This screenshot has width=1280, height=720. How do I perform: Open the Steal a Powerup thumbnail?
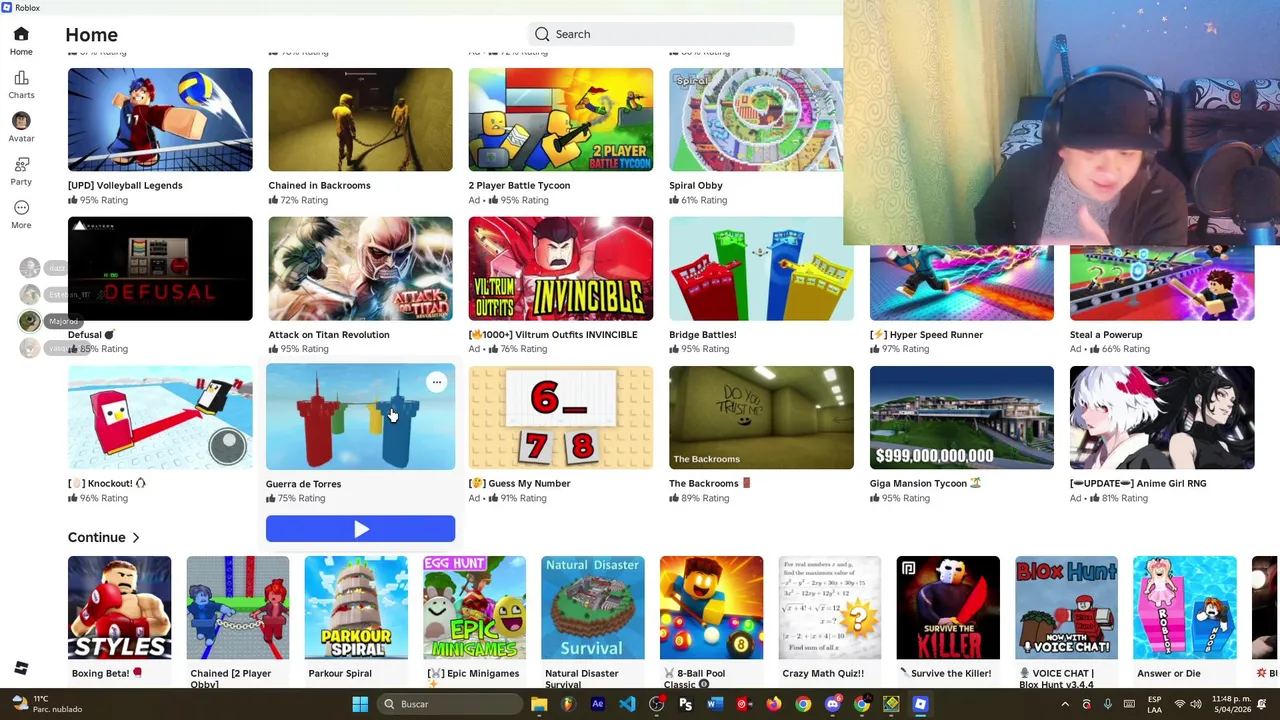pos(1162,283)
